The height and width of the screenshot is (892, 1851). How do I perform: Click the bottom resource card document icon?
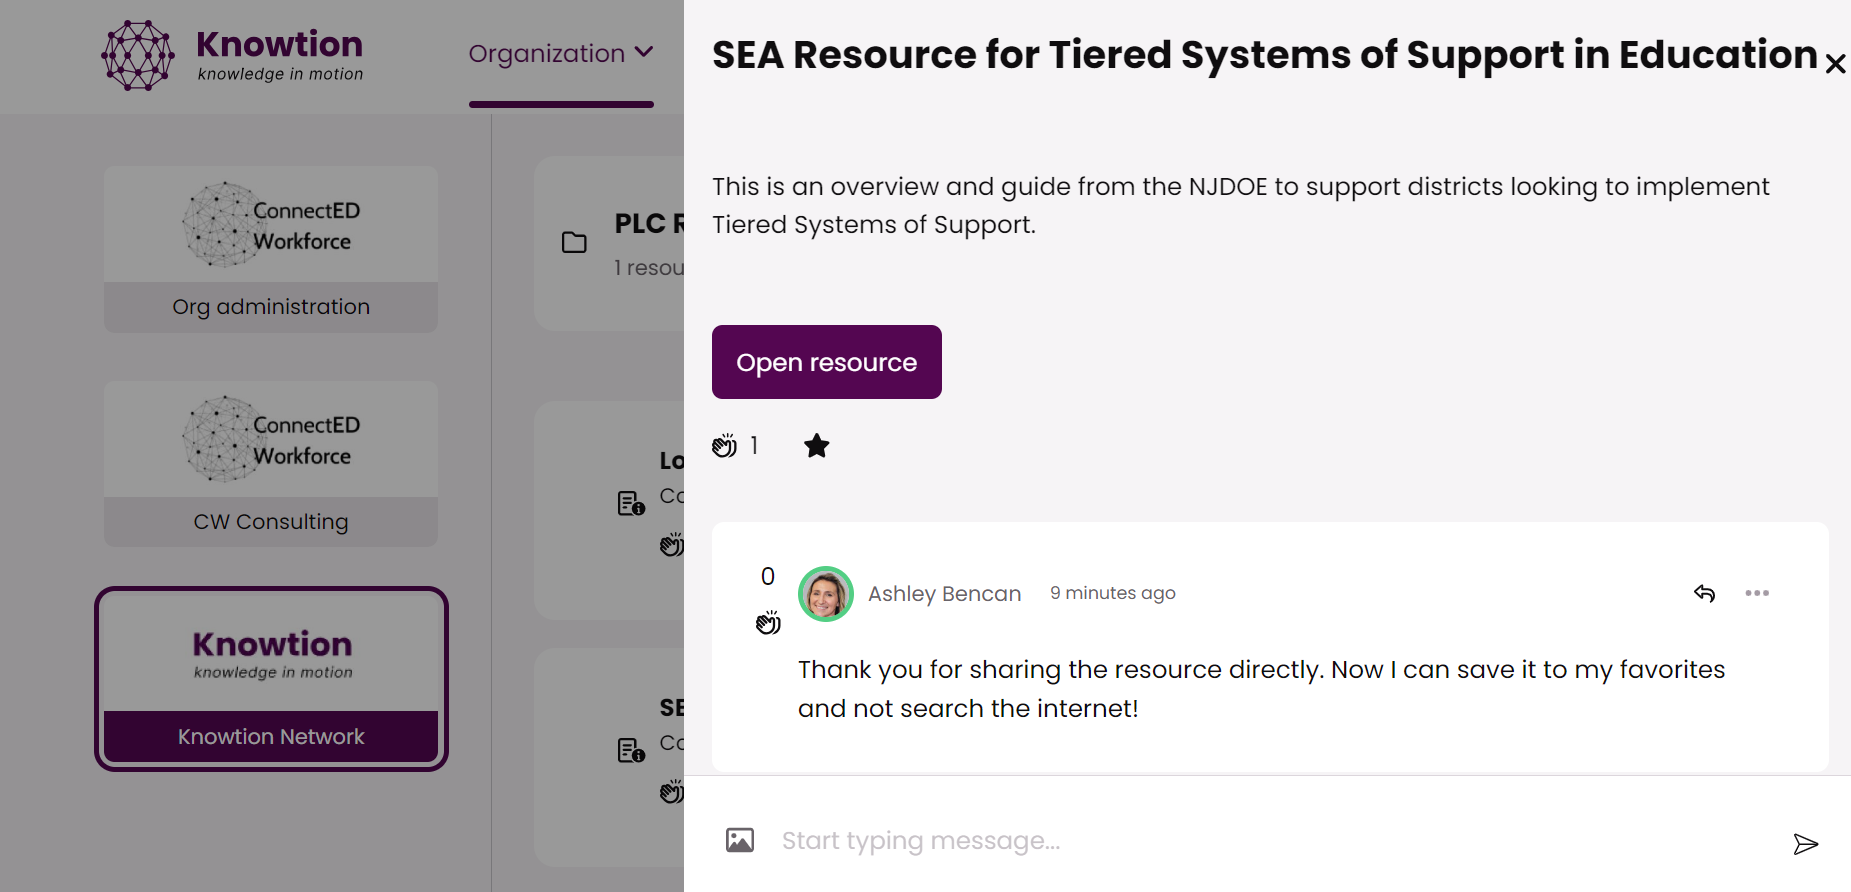[x=631, y=750]
